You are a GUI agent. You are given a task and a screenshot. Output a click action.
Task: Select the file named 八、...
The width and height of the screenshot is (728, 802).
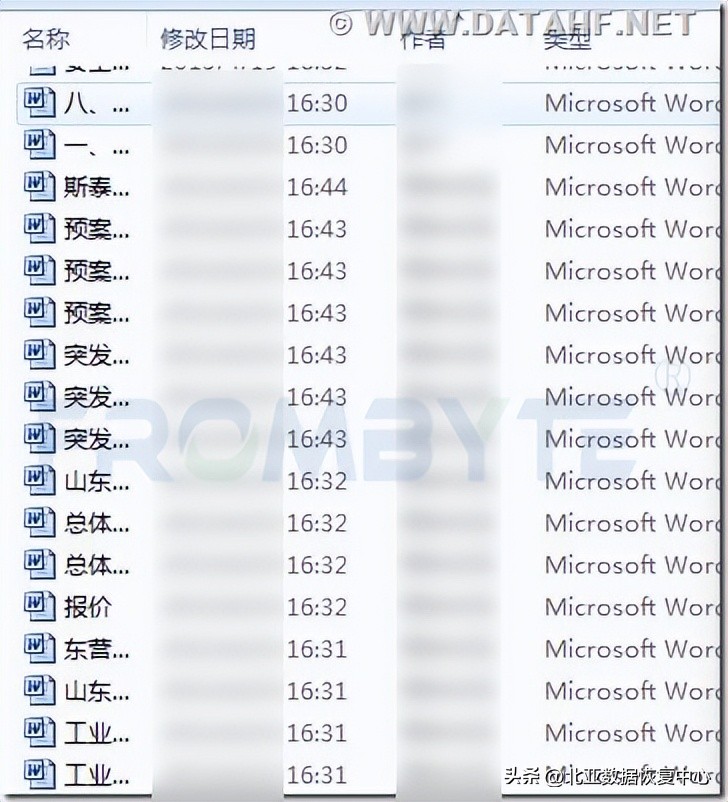click(96, 104)
